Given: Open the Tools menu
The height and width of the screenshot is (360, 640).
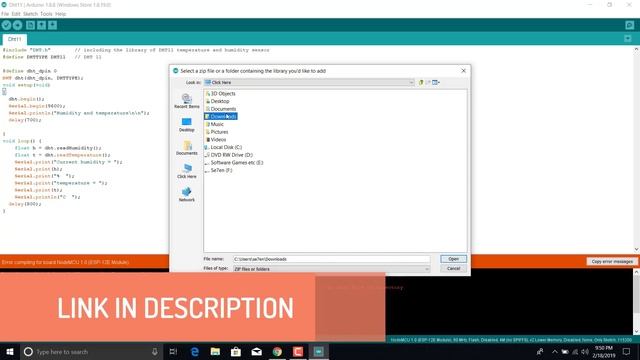Looking at the screenshot, I should point(46,14).
